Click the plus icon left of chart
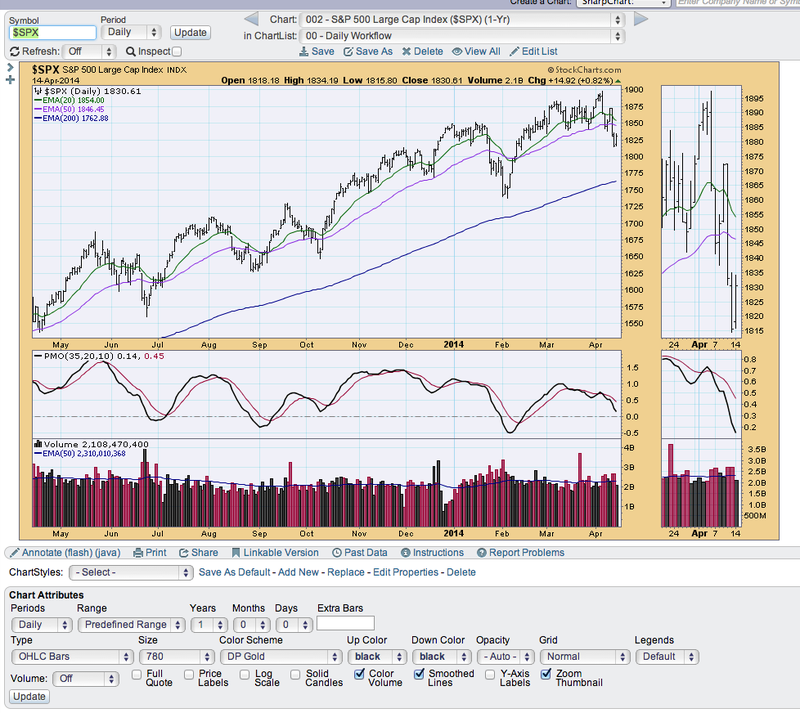This screenshot has height=713, width=800. (10, 80)
